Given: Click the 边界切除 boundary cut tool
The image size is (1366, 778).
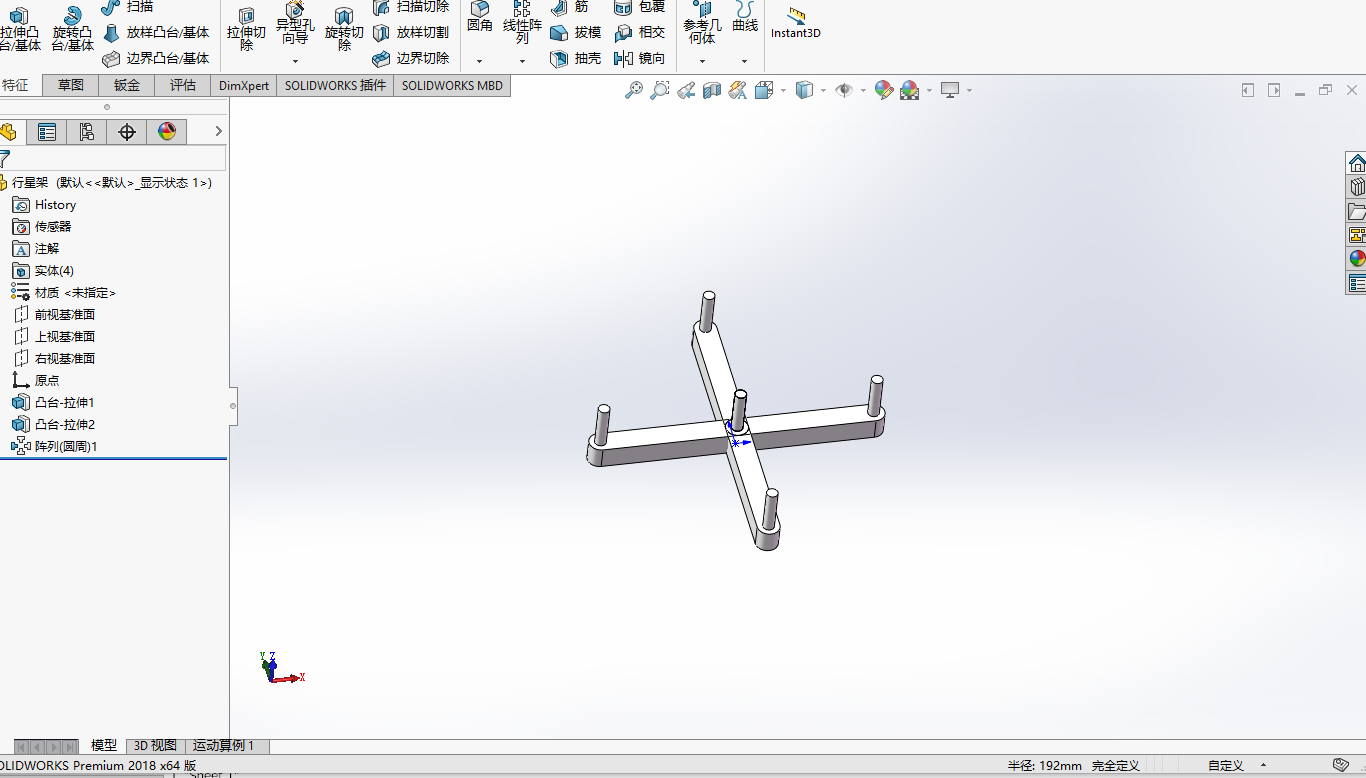Looking at the screenshot, I should (x=410, y=59).
